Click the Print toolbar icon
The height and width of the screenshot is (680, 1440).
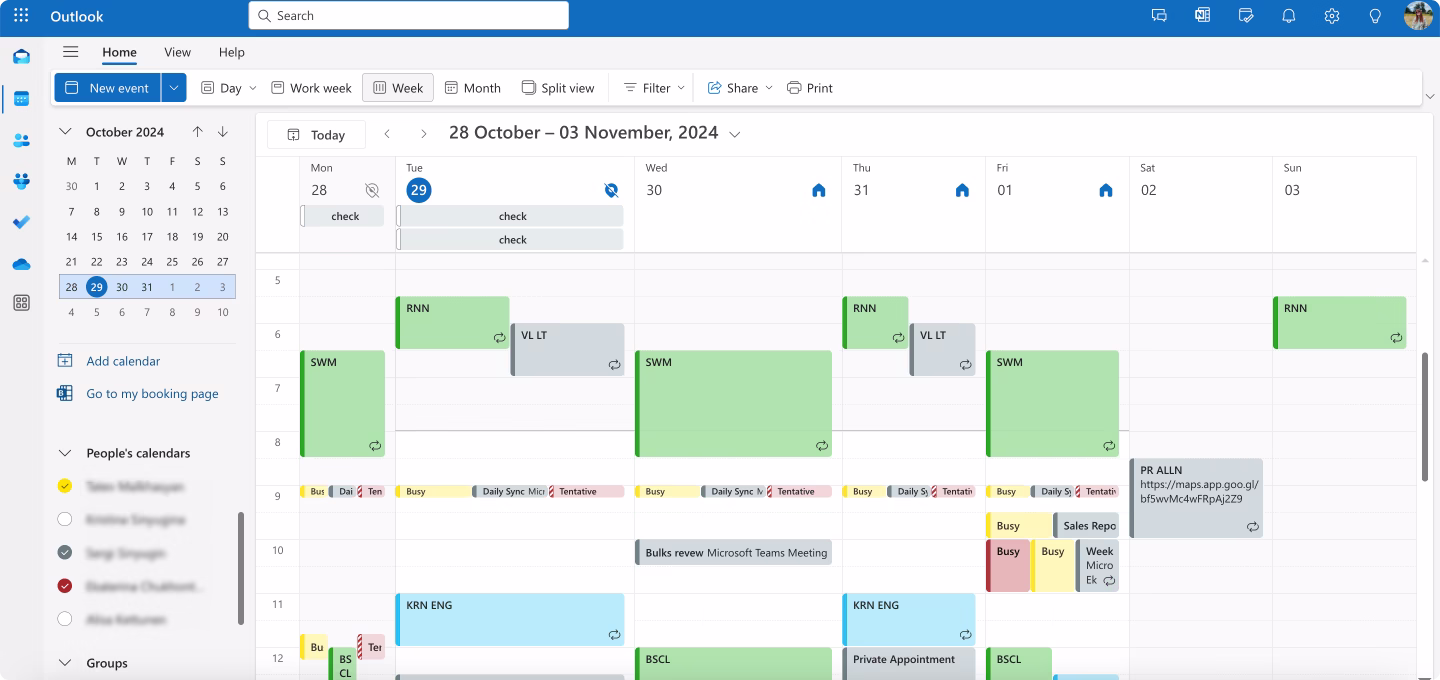809,88
